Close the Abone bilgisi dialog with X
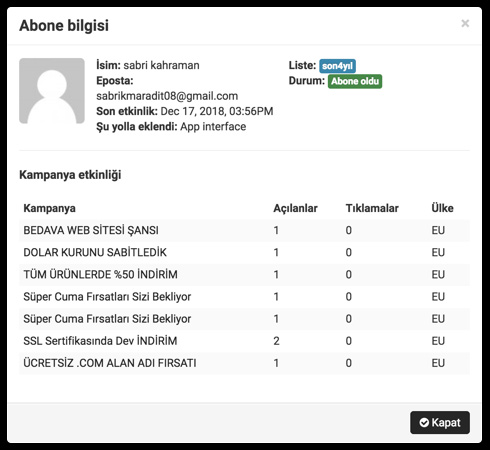This screenshot has height=450, width=490. 465,23
